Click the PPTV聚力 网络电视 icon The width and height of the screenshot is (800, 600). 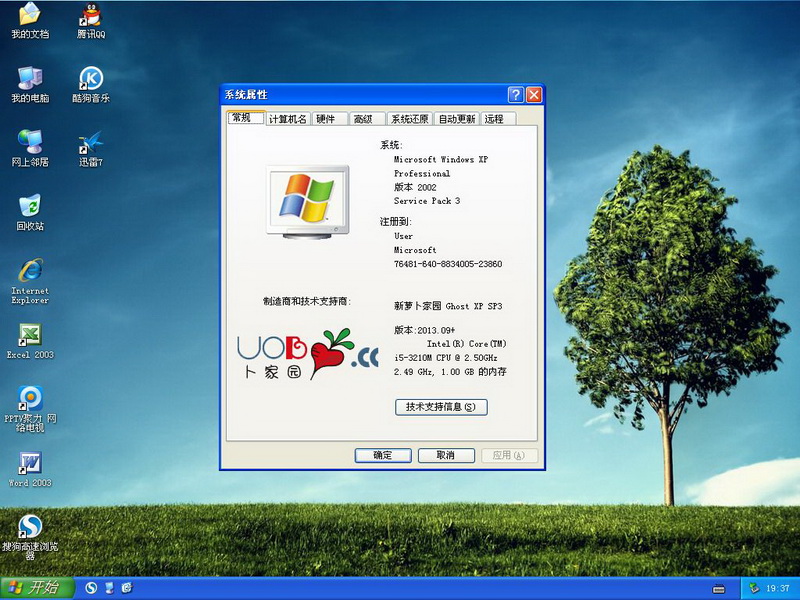(30, 398)
